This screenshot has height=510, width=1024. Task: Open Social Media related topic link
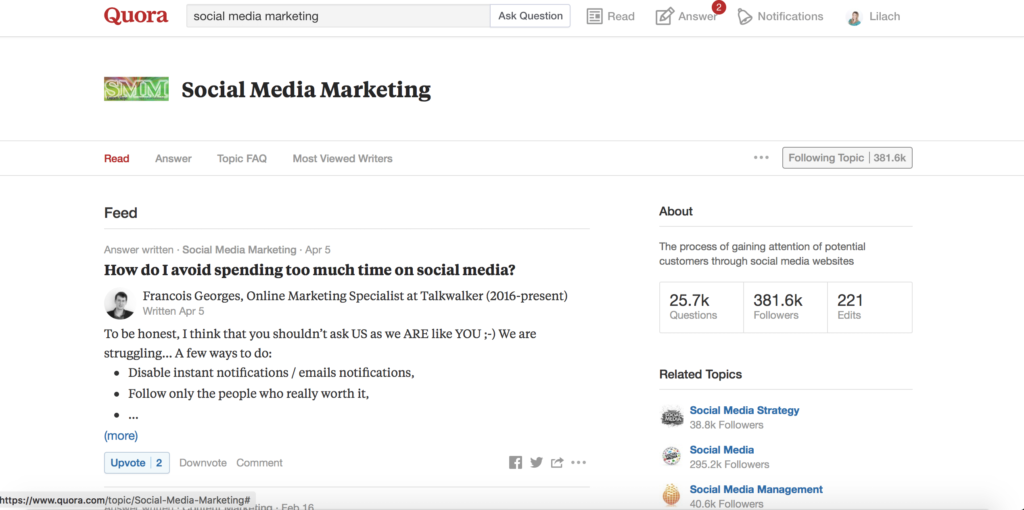[x=722, y=450]
